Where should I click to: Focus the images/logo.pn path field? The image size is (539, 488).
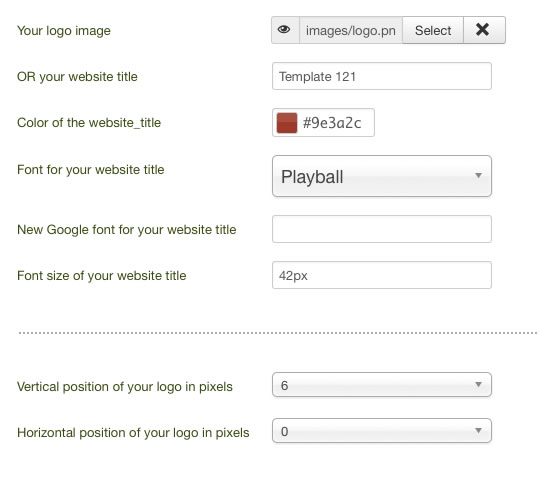[x=351, y=30]
